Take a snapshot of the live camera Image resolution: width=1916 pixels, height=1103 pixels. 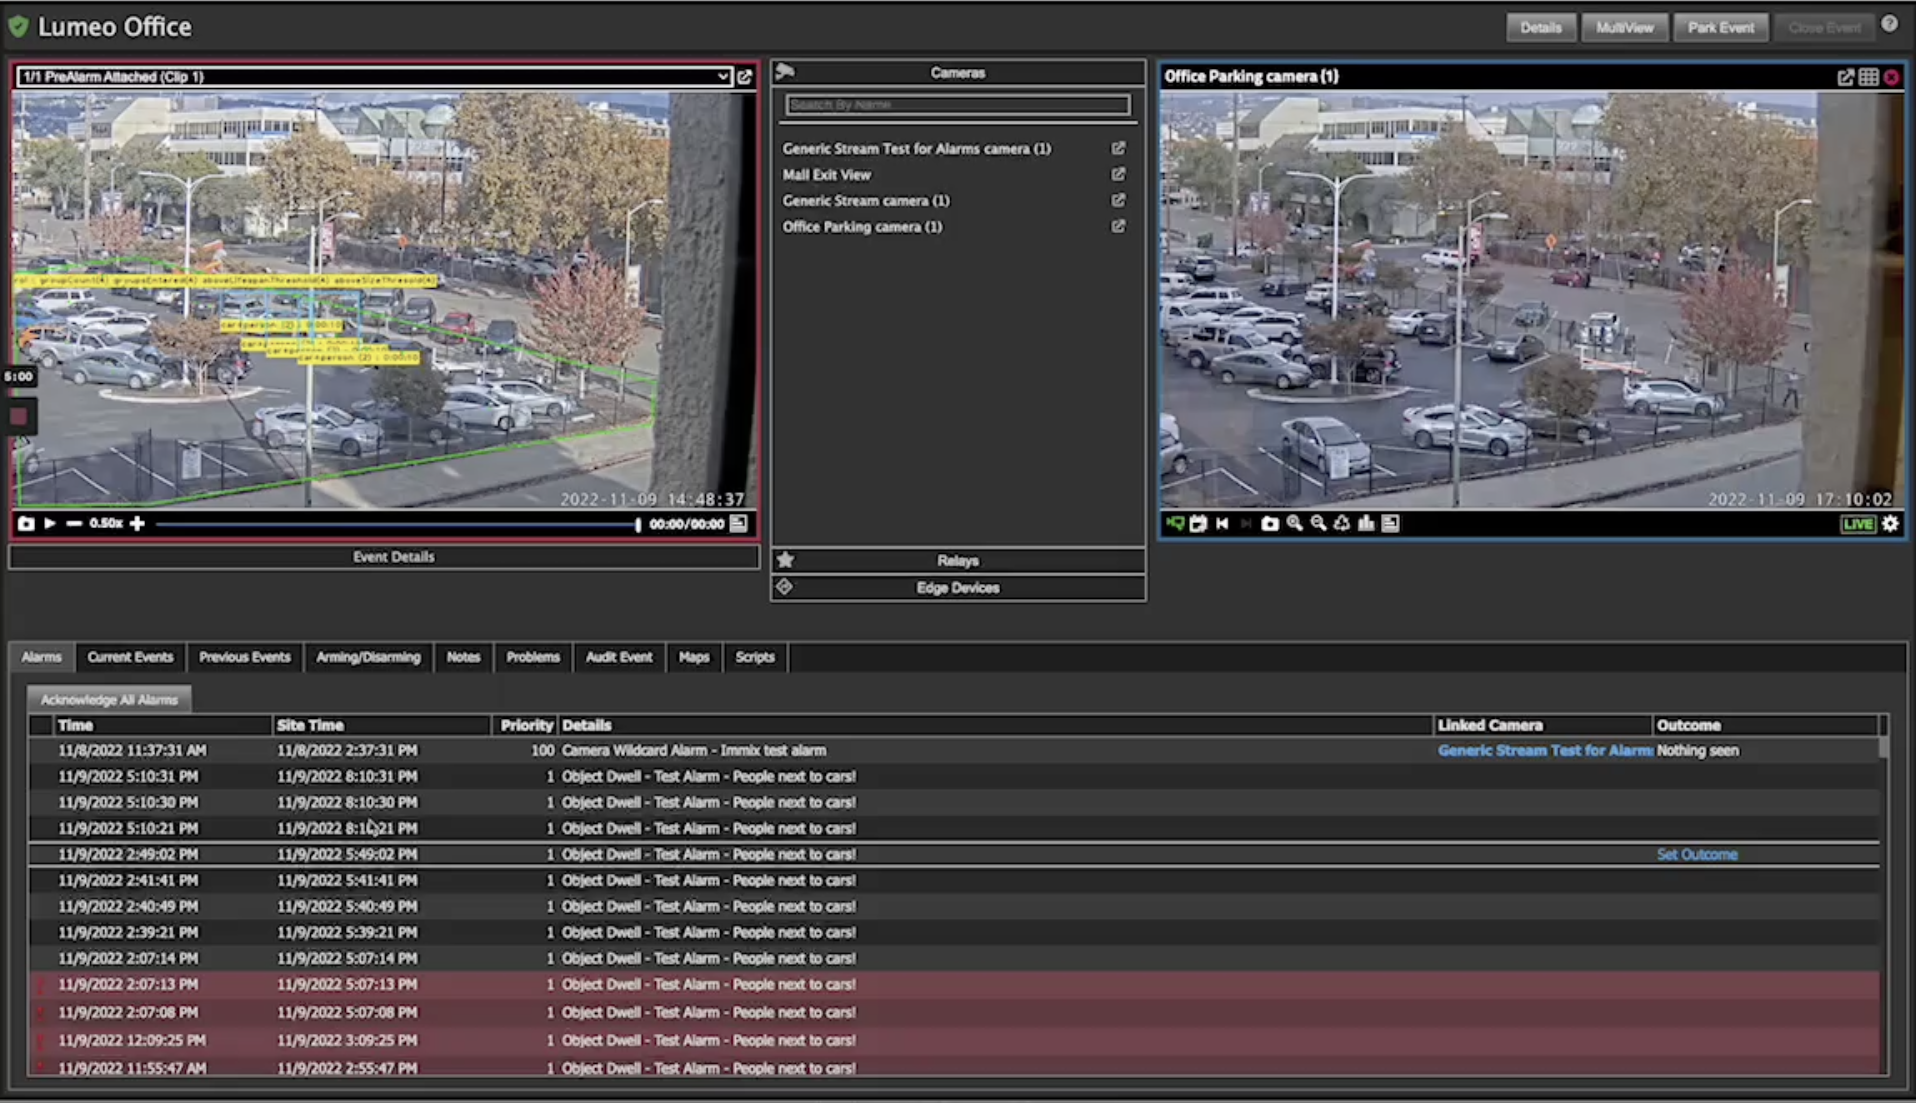[1269, 524]
